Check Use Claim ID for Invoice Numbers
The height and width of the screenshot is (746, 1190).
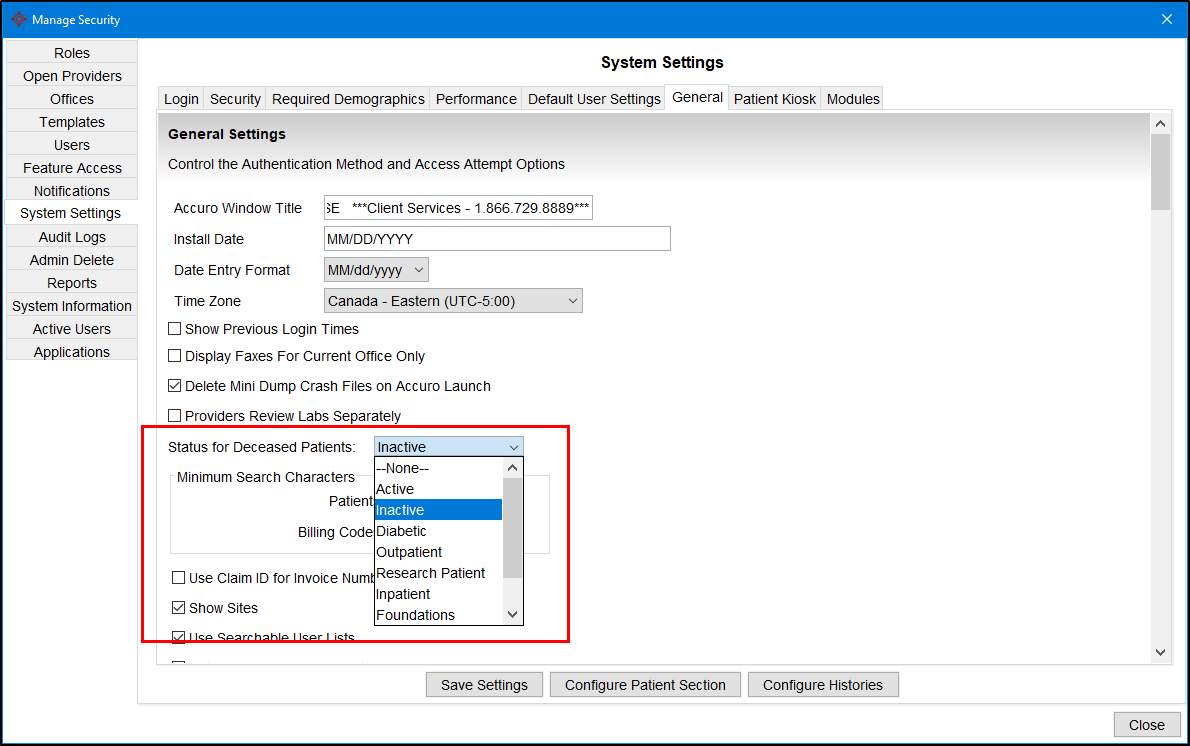point(178,577)
